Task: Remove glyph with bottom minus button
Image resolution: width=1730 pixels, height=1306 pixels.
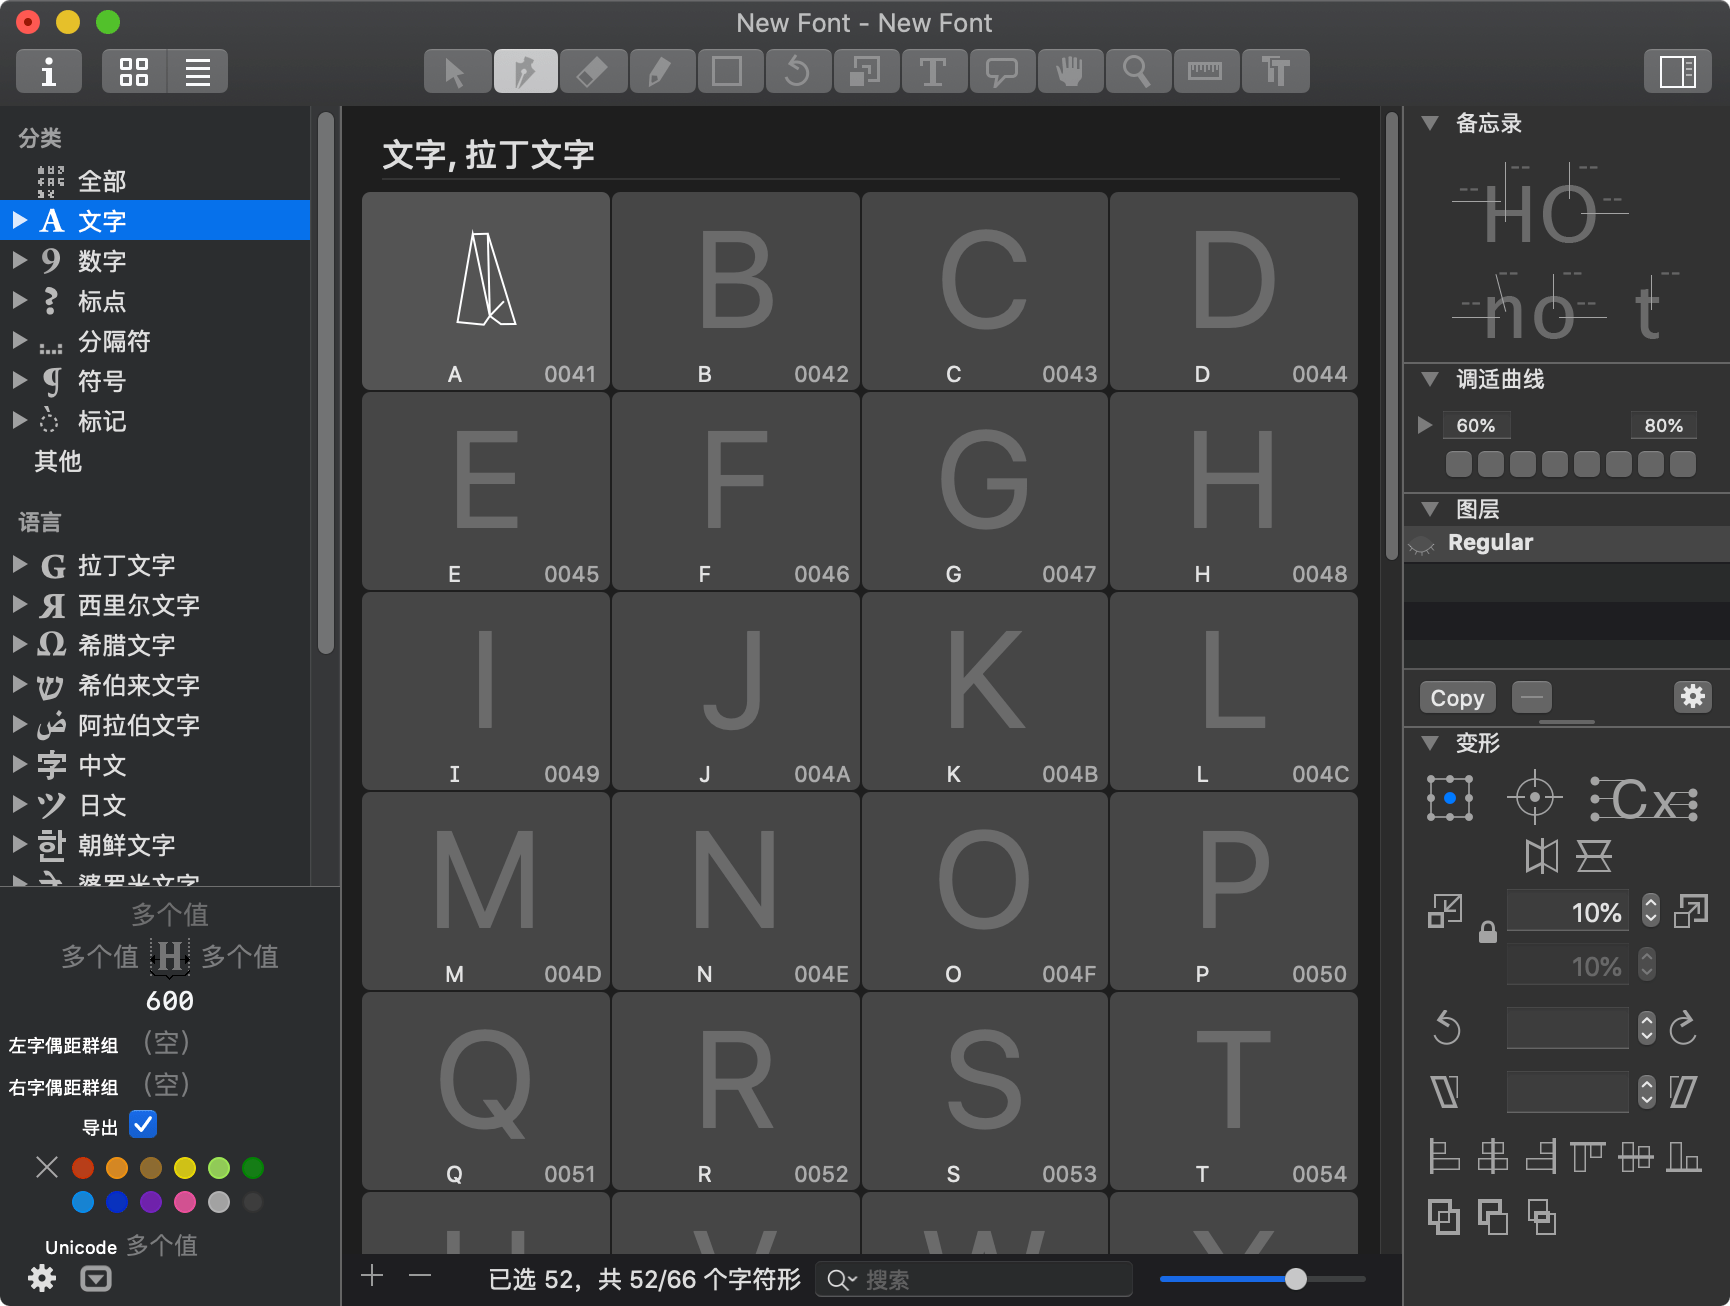Action: tap(420, 1275)
